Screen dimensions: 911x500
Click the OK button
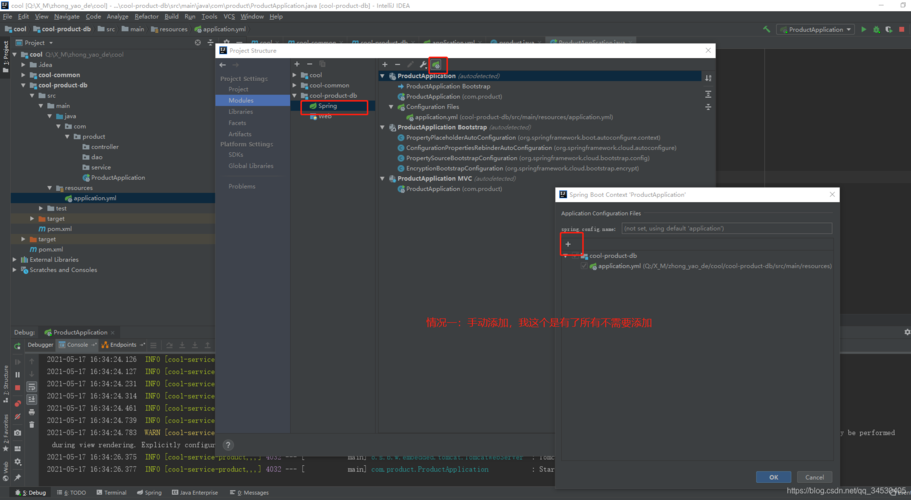(773, 477)
